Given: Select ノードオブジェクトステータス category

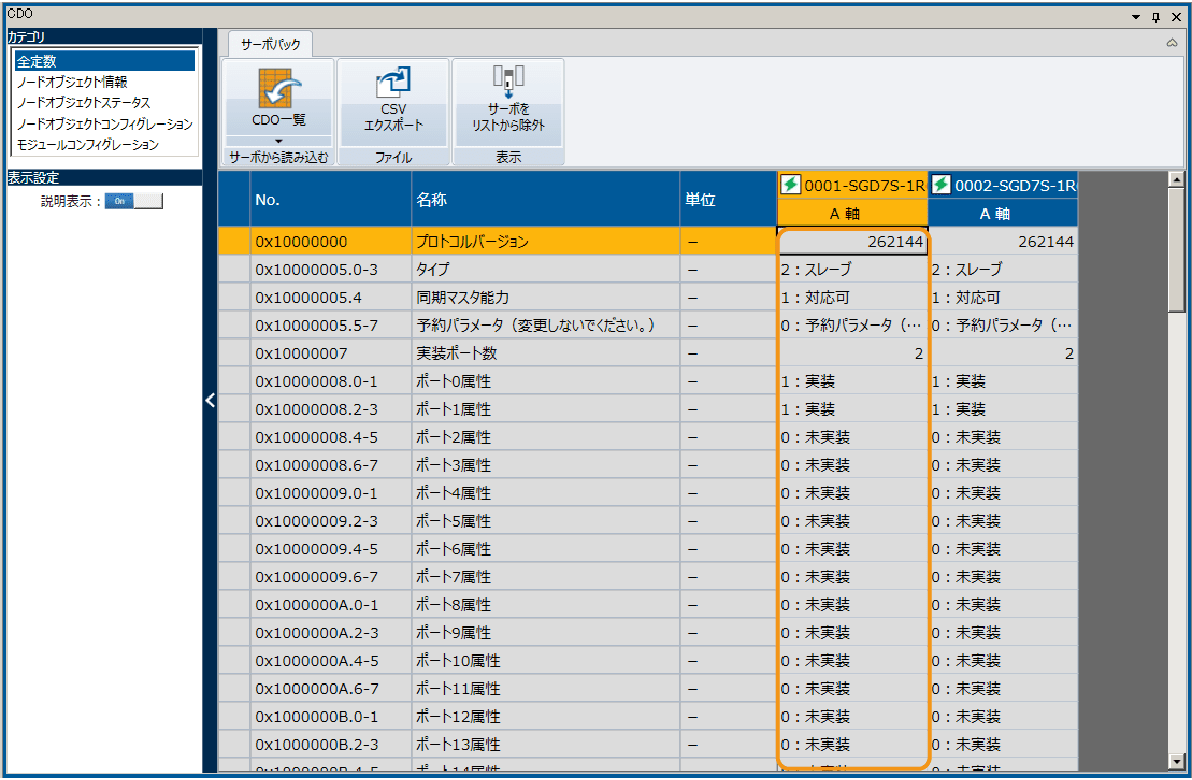Looking at the screenshot, I should tap(83, 103).
